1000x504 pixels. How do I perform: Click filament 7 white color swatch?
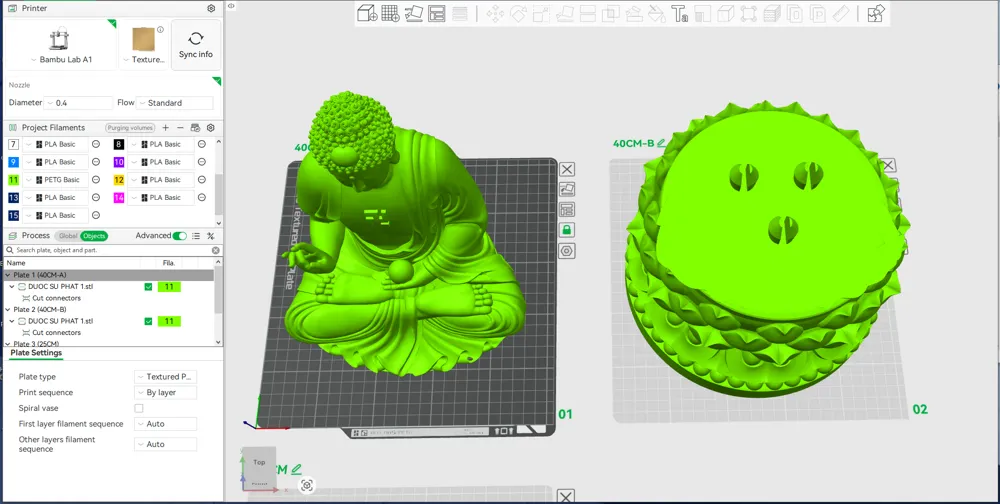pos(13,144)
